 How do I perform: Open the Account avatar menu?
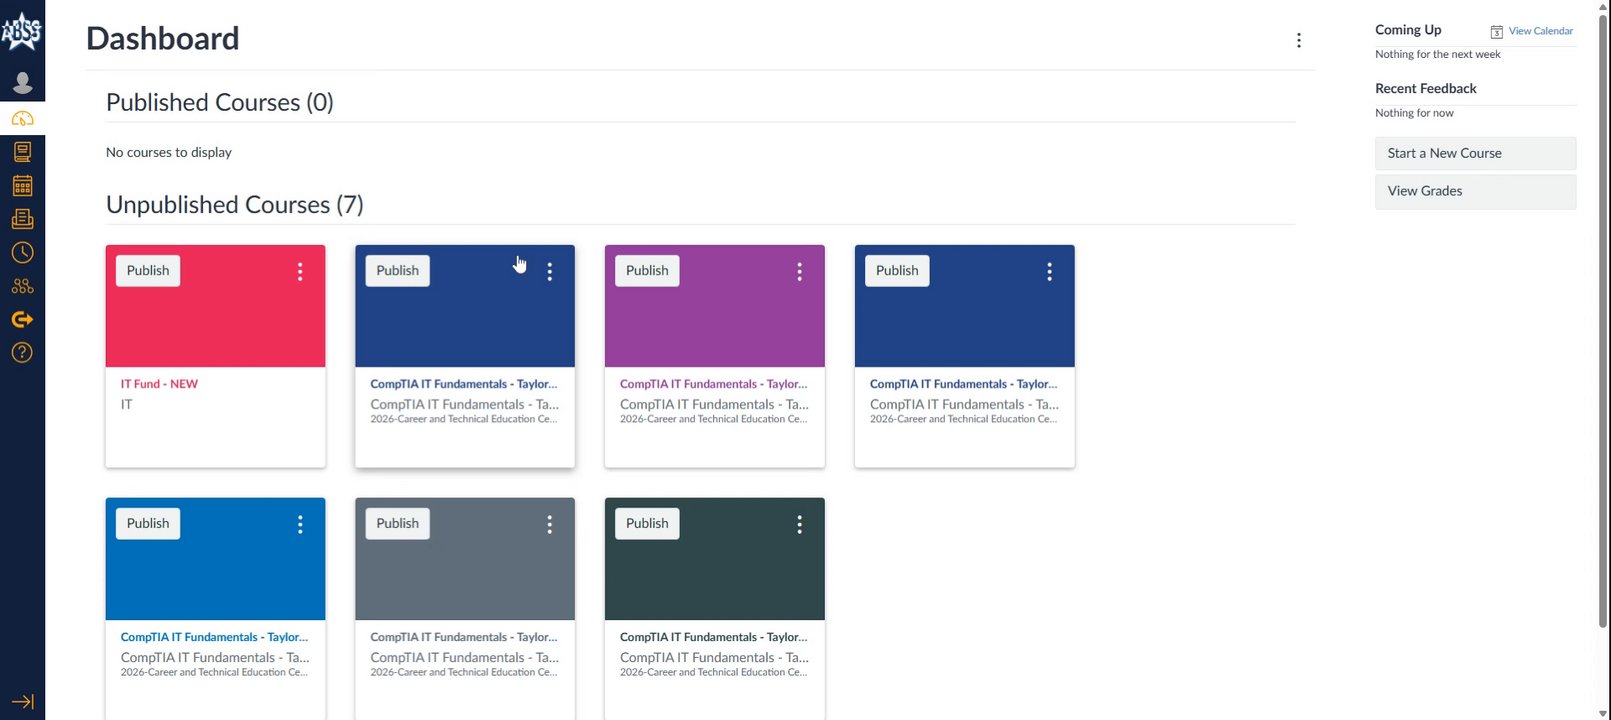click(22, 82)
